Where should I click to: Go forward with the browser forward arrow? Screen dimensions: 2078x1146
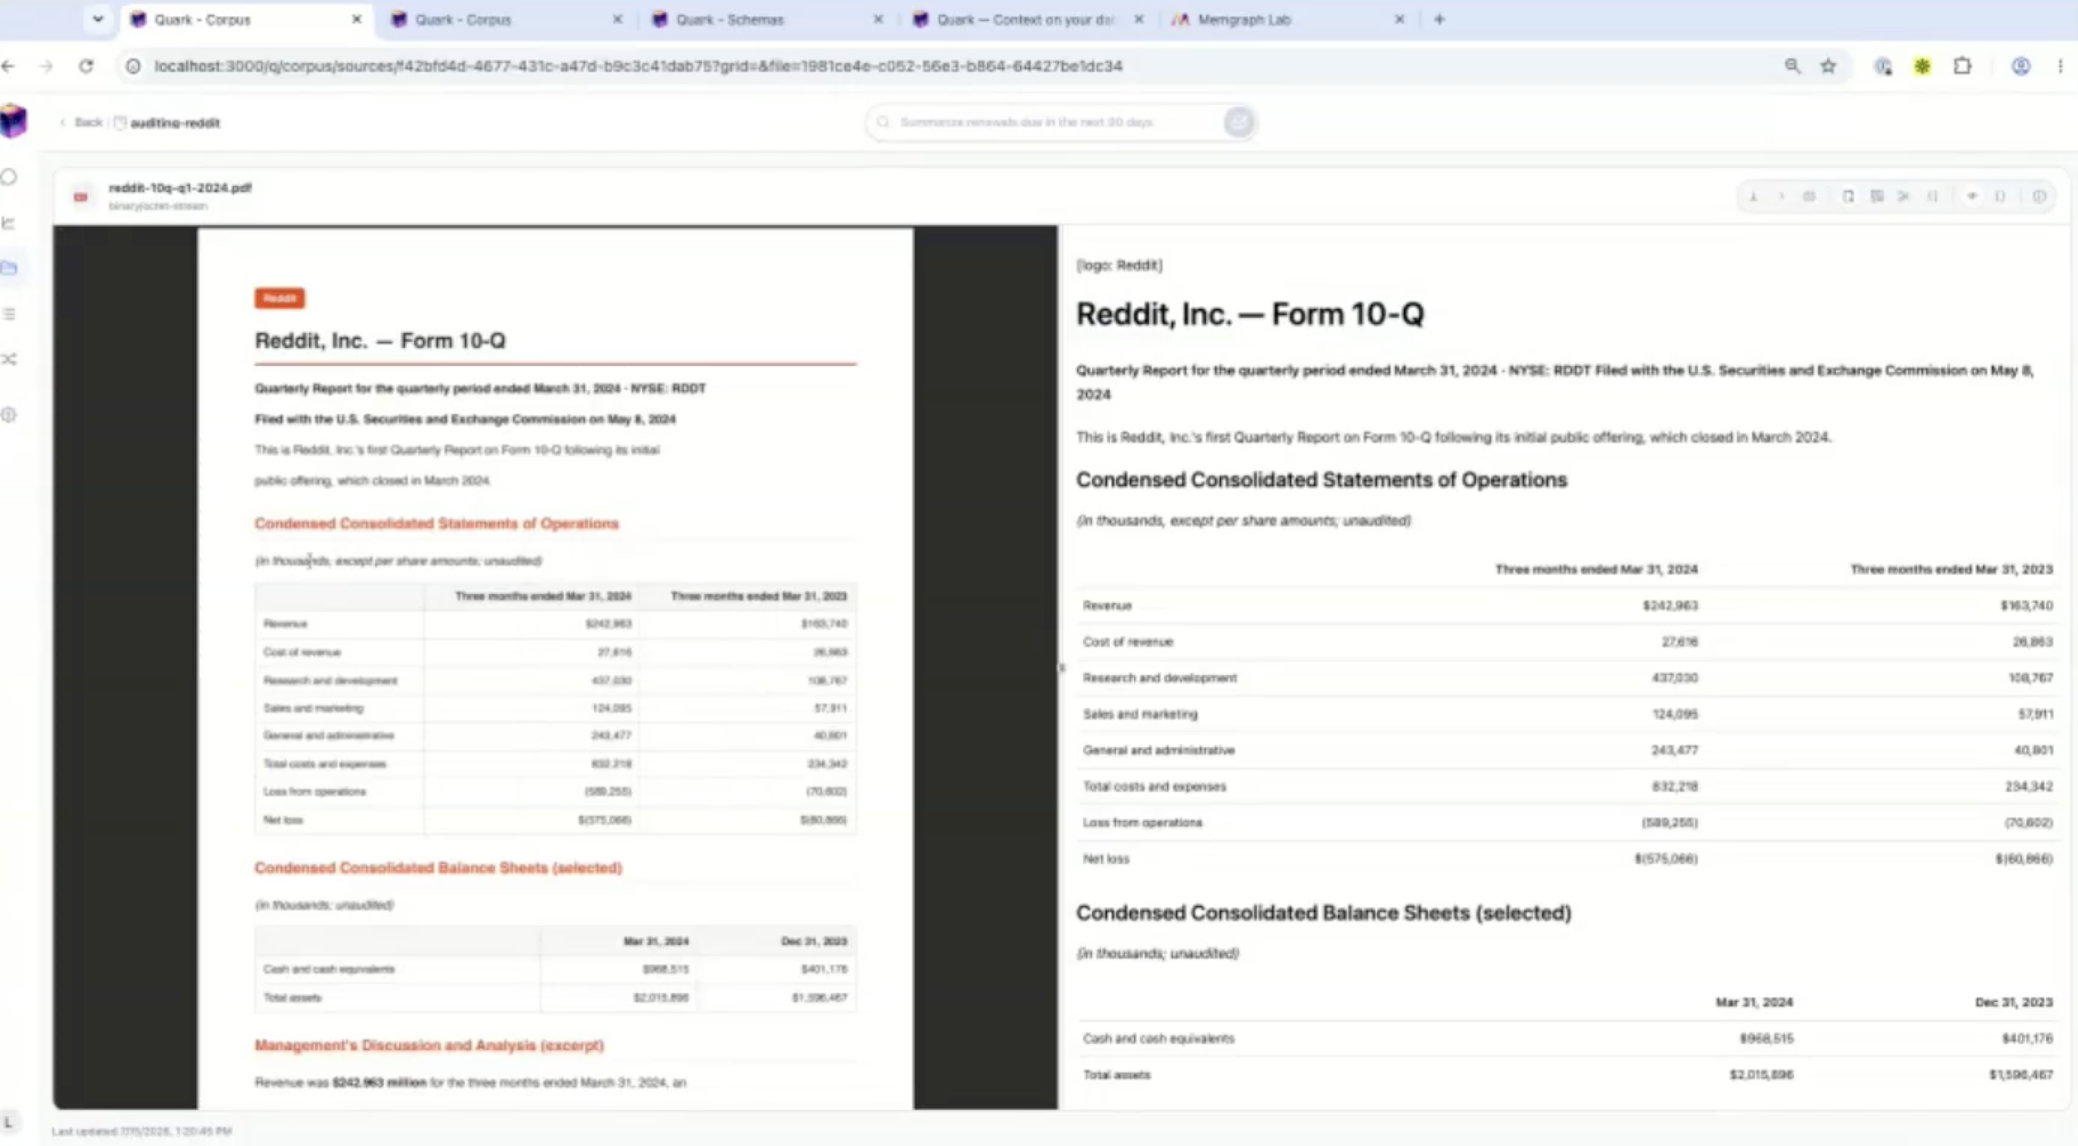[46, 66]
